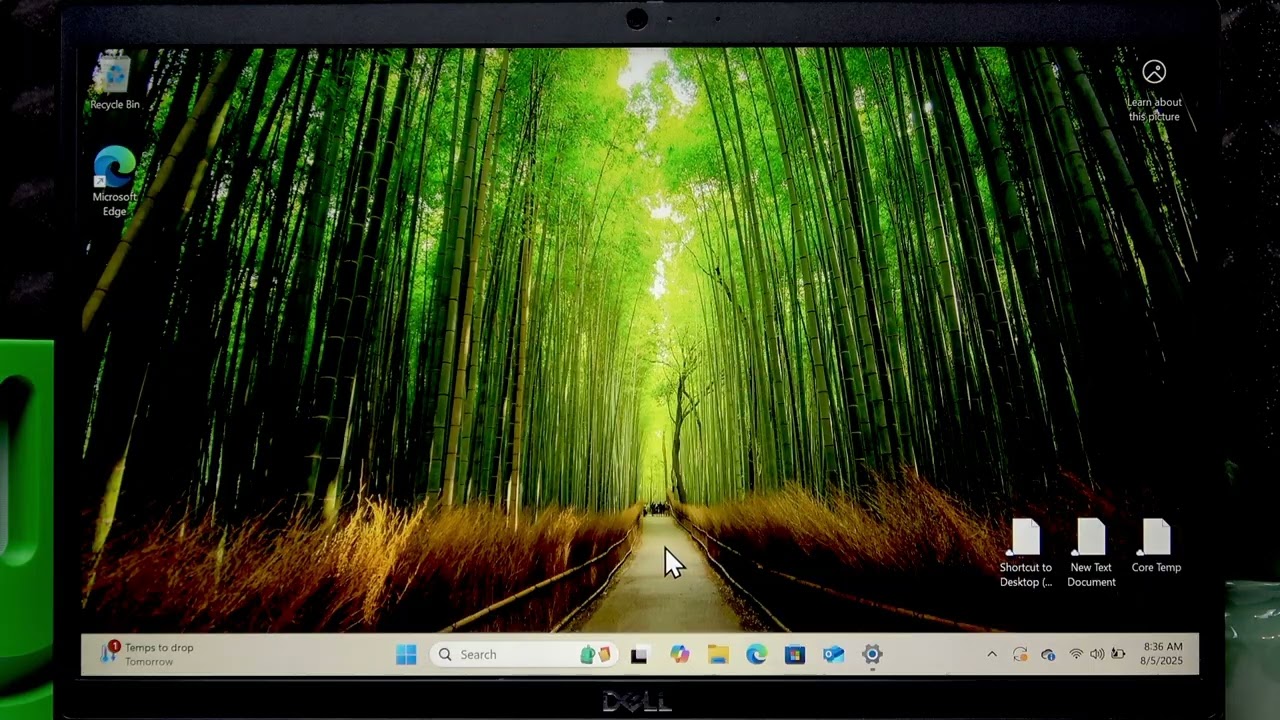Open the Windows Start menu
Screen dimensions: 1280x720
tap(406, 655)
